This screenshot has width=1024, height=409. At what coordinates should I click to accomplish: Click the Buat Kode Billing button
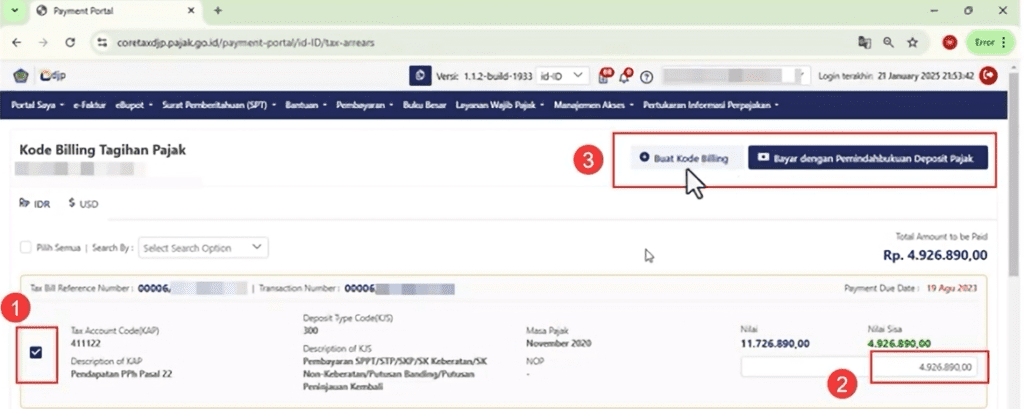[684, 158]
